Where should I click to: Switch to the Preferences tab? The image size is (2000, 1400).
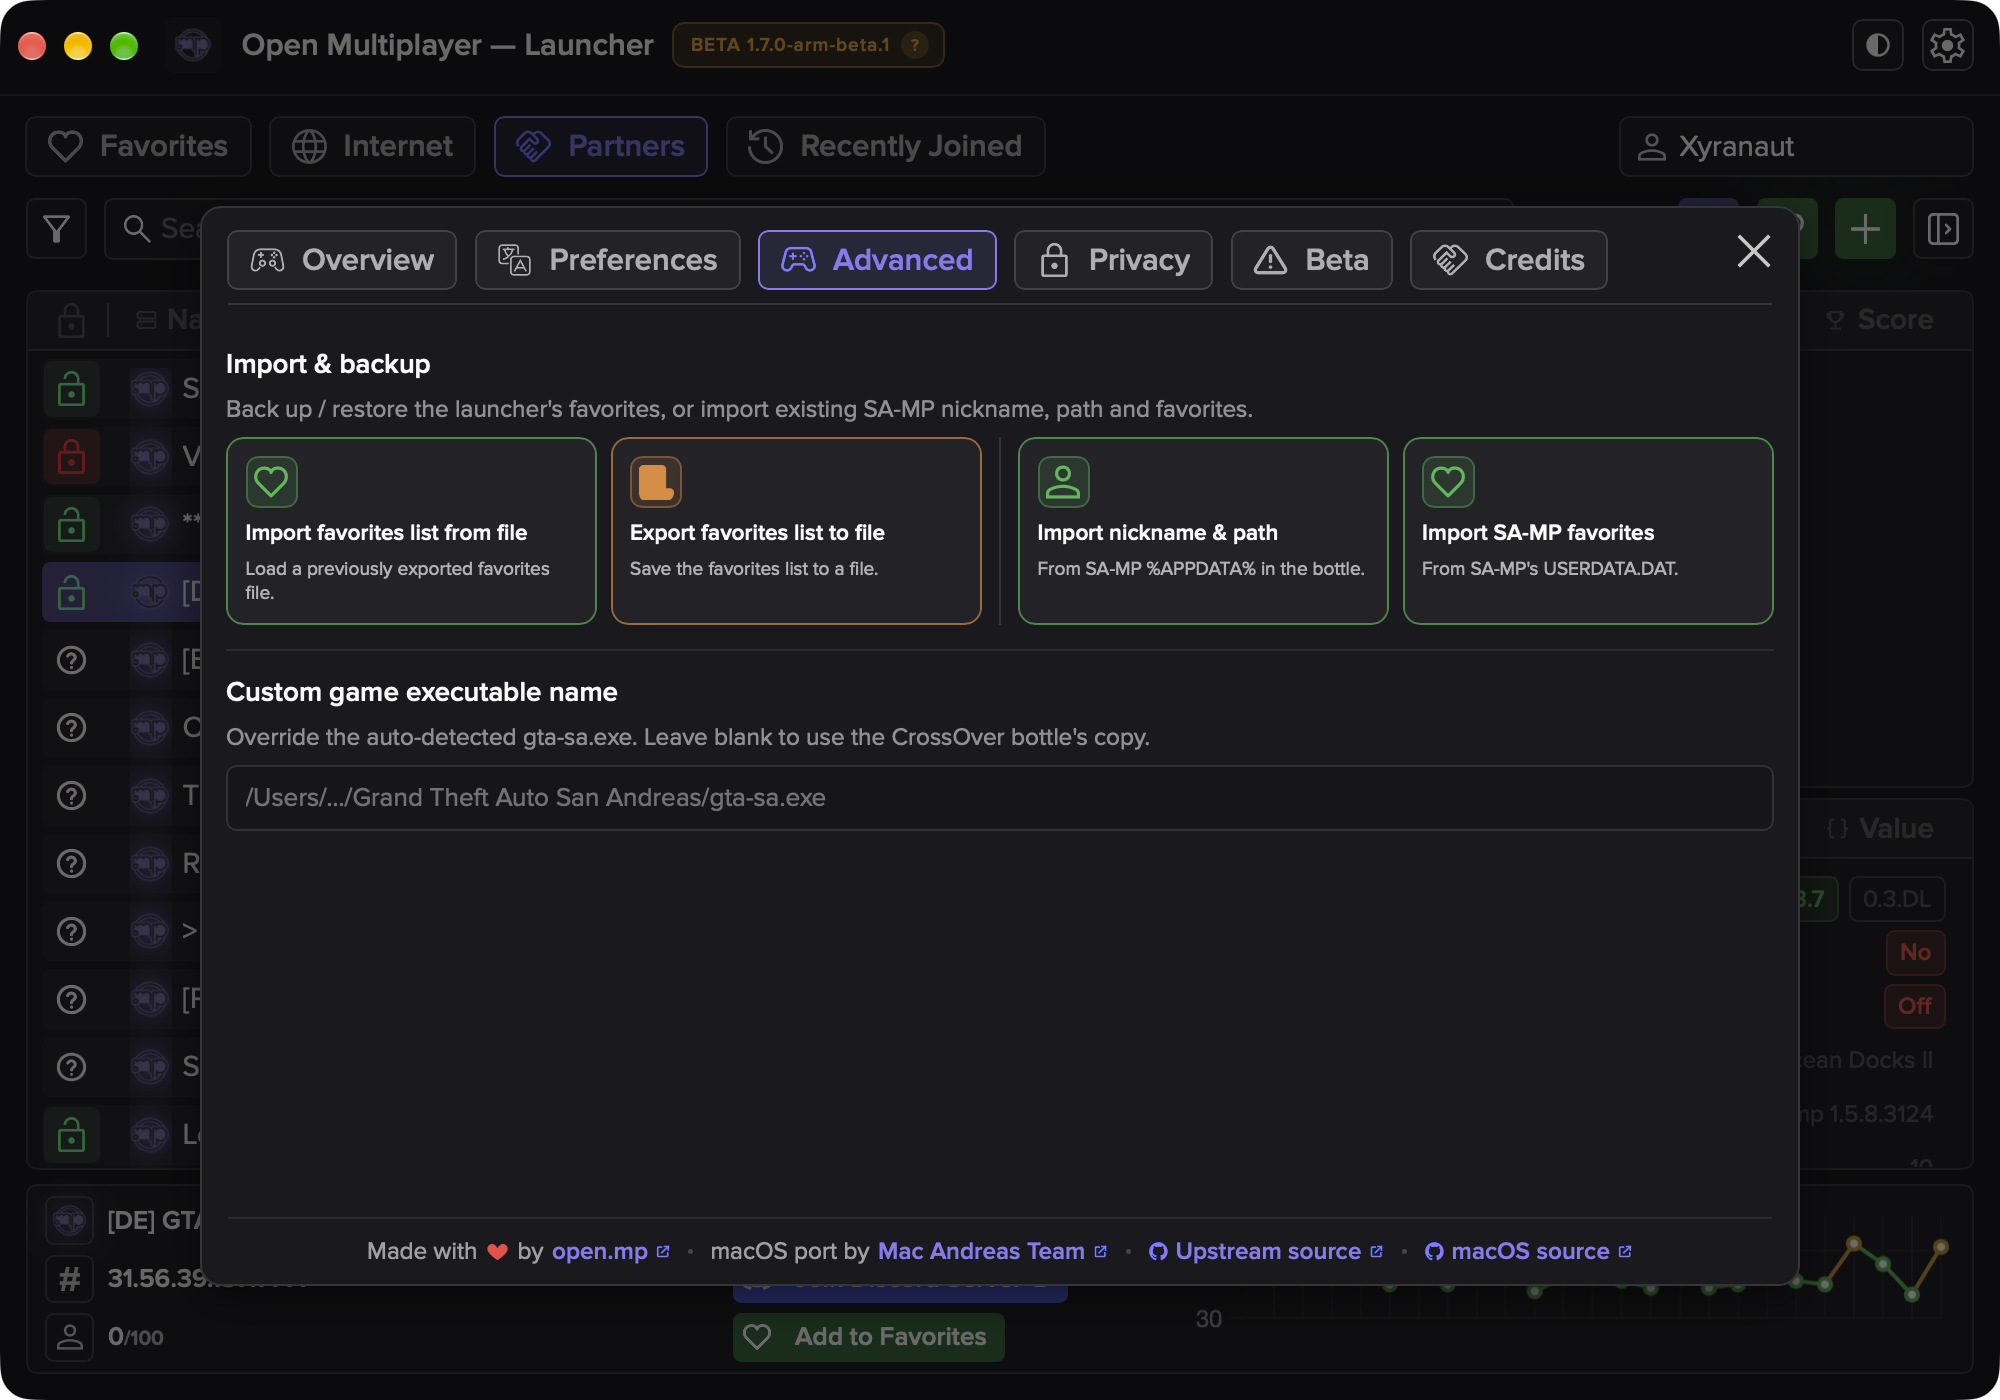coord(607,260)
